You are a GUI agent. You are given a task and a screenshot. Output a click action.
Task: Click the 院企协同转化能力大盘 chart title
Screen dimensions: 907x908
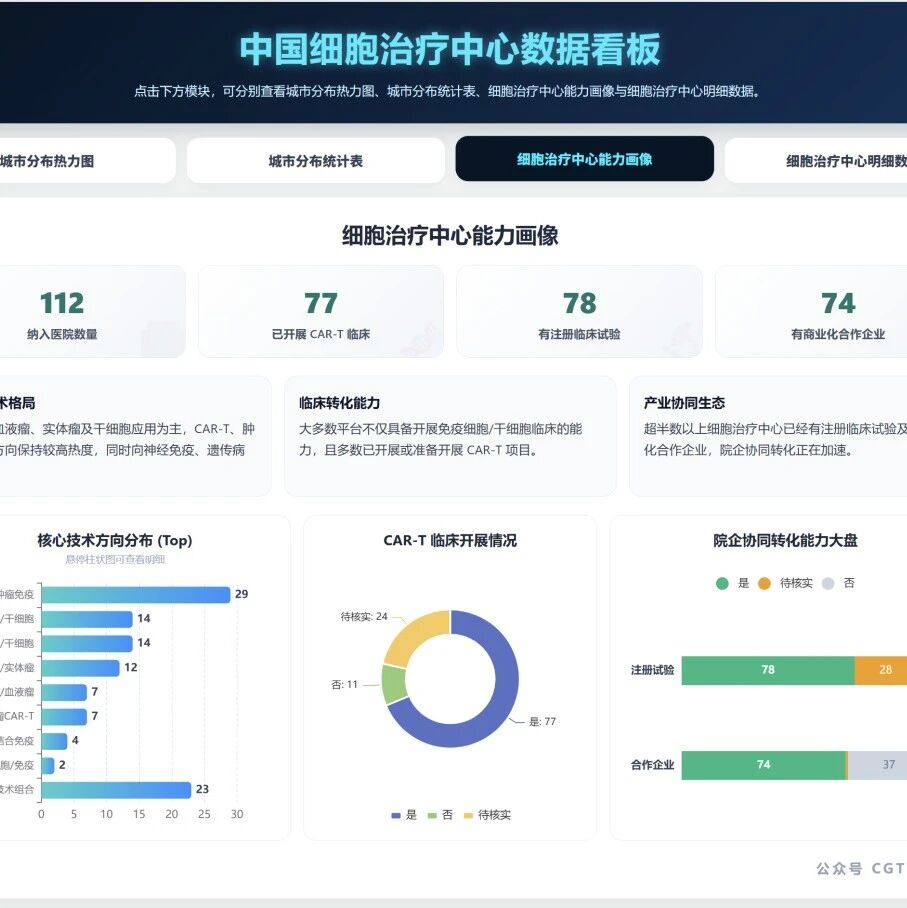[x=785, y=540]
